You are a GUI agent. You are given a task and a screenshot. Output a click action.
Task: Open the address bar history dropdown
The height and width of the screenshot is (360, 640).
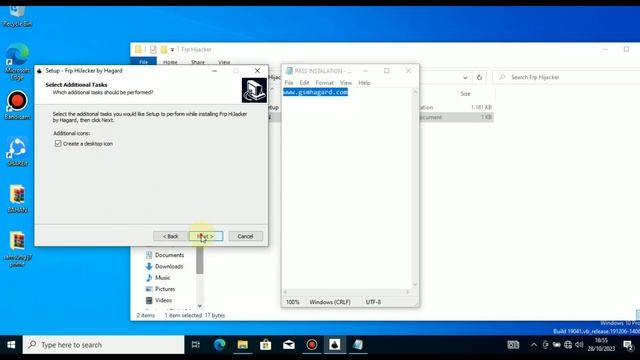tap(465, 77)
